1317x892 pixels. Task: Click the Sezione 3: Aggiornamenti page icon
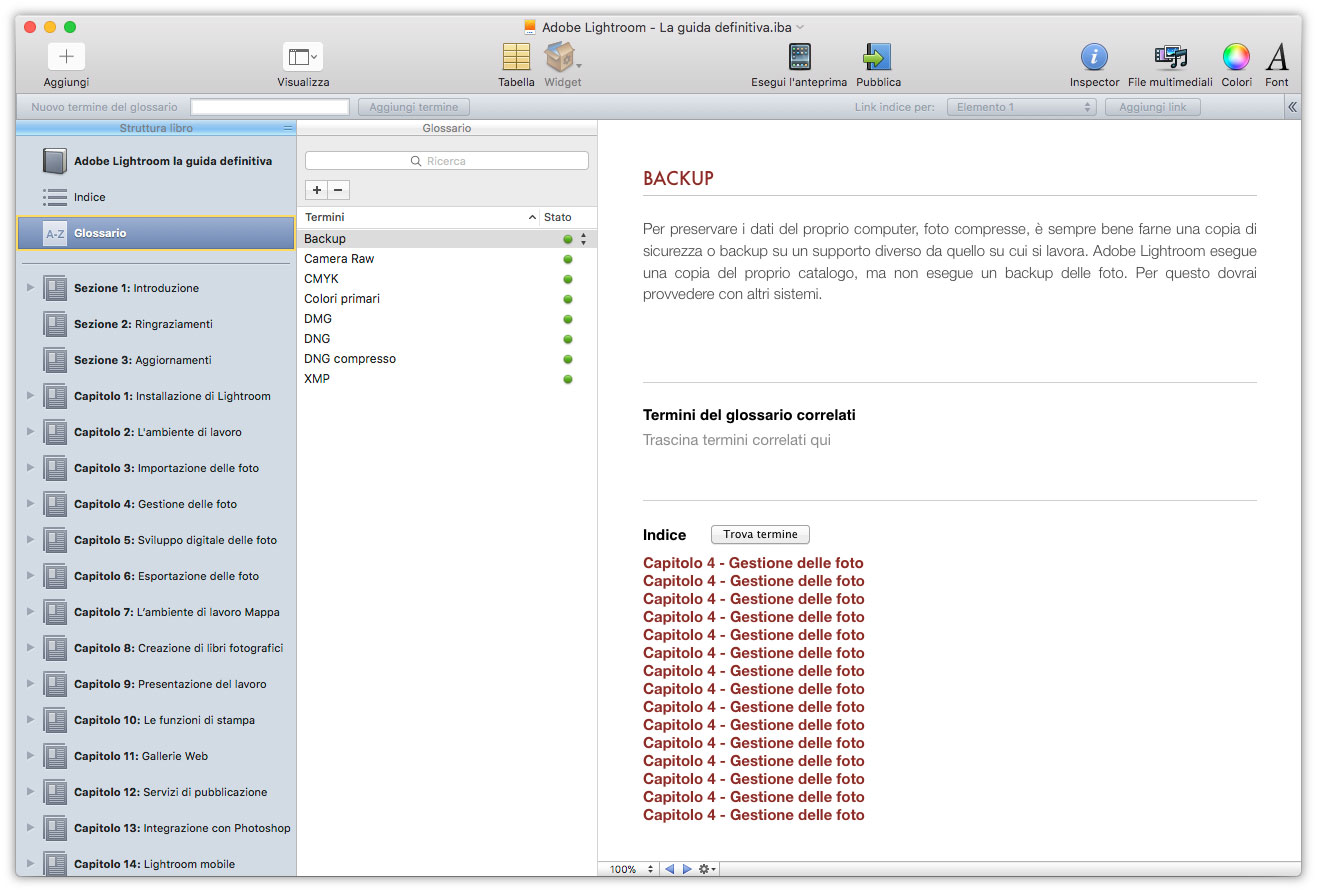pos(55,360)
